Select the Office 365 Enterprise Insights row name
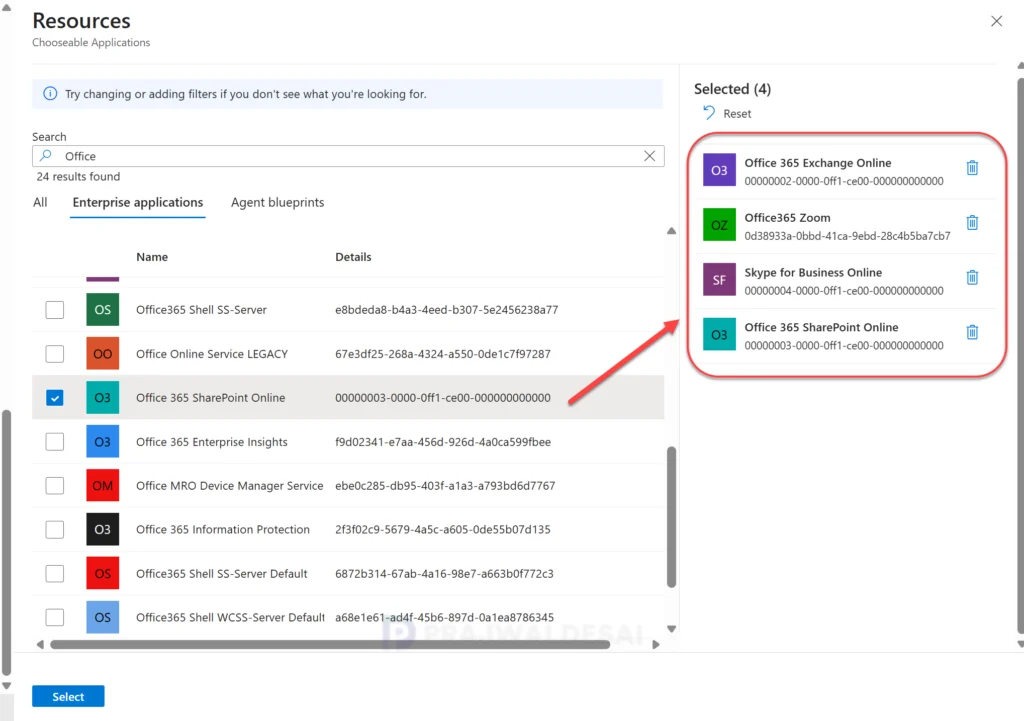The image size is (1024, 721). (x=212, y=442)
